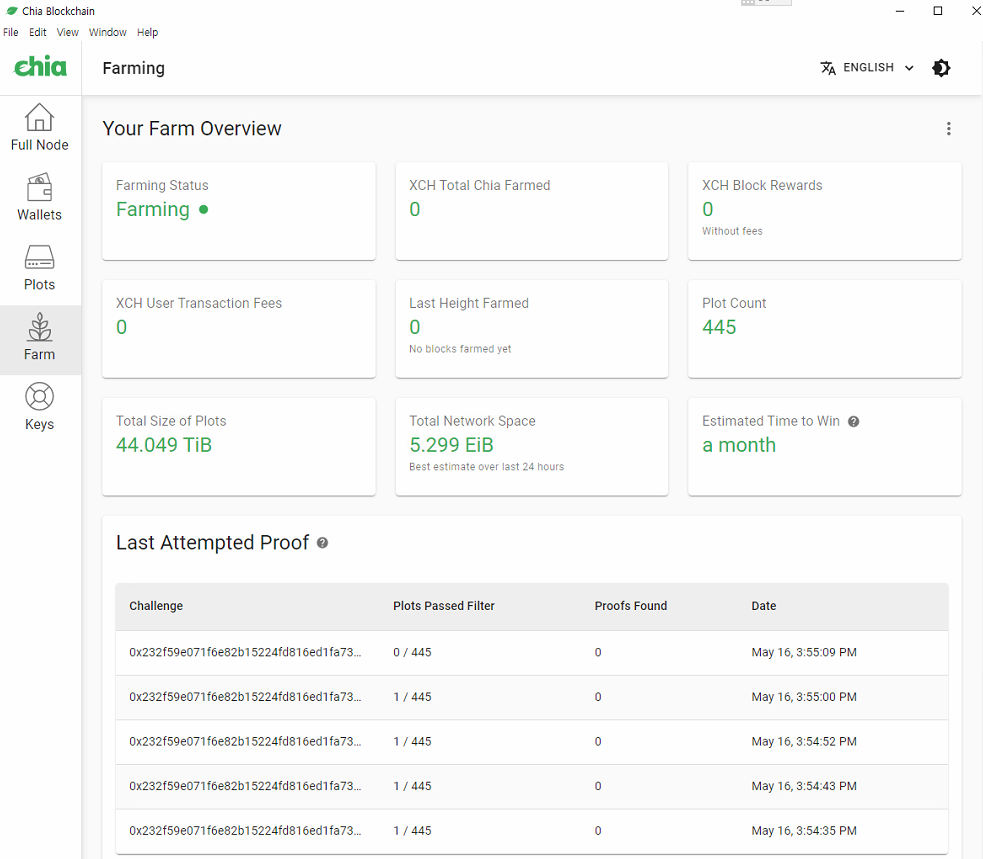Click date May 16, 3:55:00 PM
The image size is (983, 859).
coord(804,697)
